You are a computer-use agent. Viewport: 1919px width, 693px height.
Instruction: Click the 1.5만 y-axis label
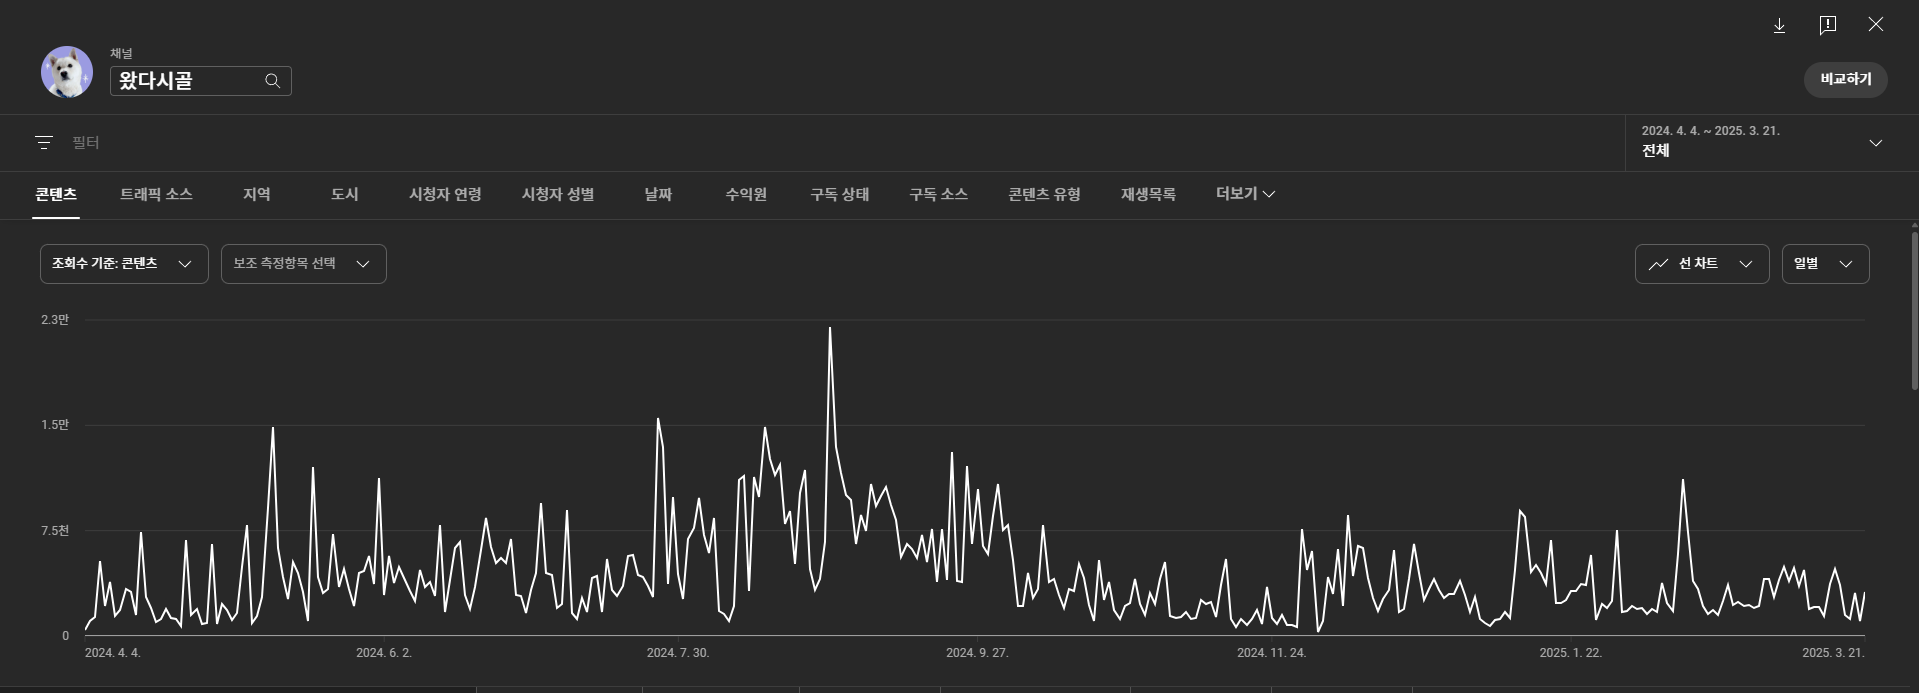pos(55,425)
